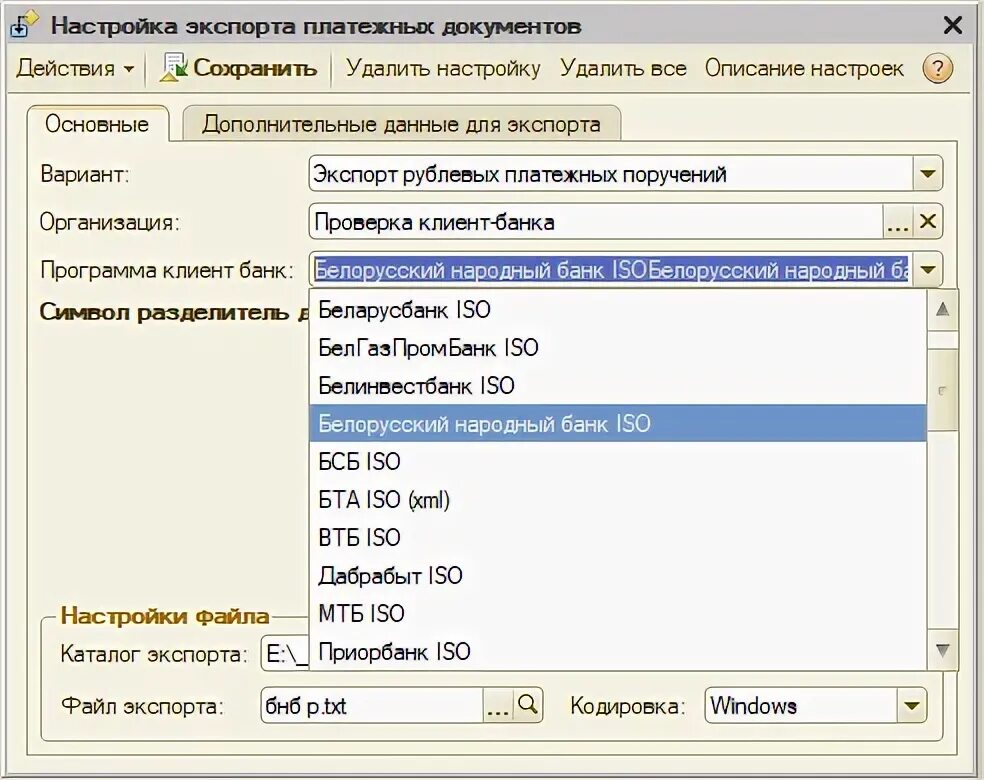Click the window title document icon
The image size is (984, 780).
[x=24, y=25]
